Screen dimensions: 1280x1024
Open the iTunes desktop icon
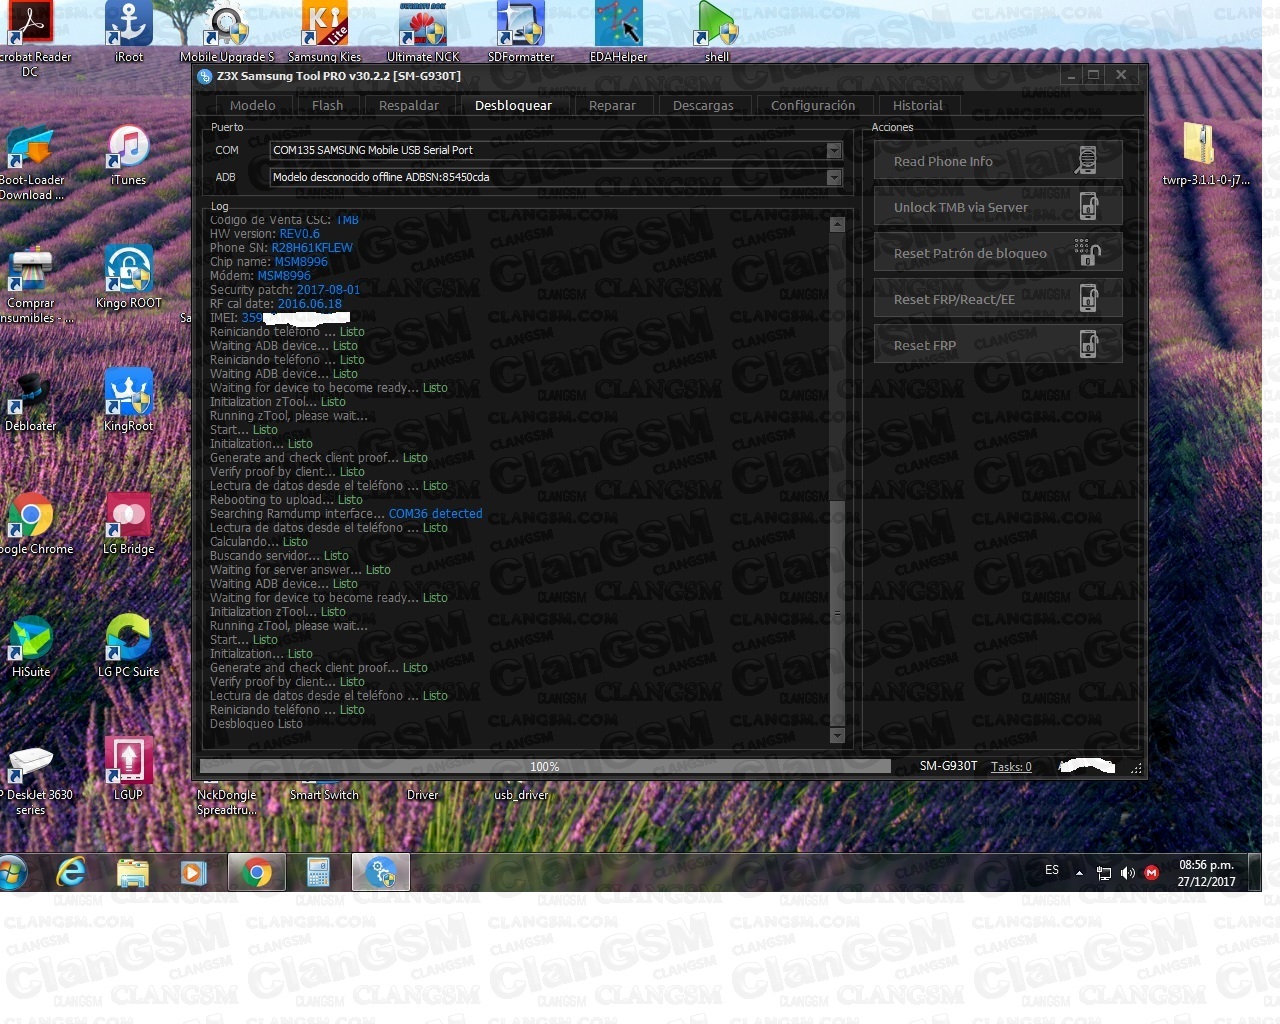[x=129, y=155]
